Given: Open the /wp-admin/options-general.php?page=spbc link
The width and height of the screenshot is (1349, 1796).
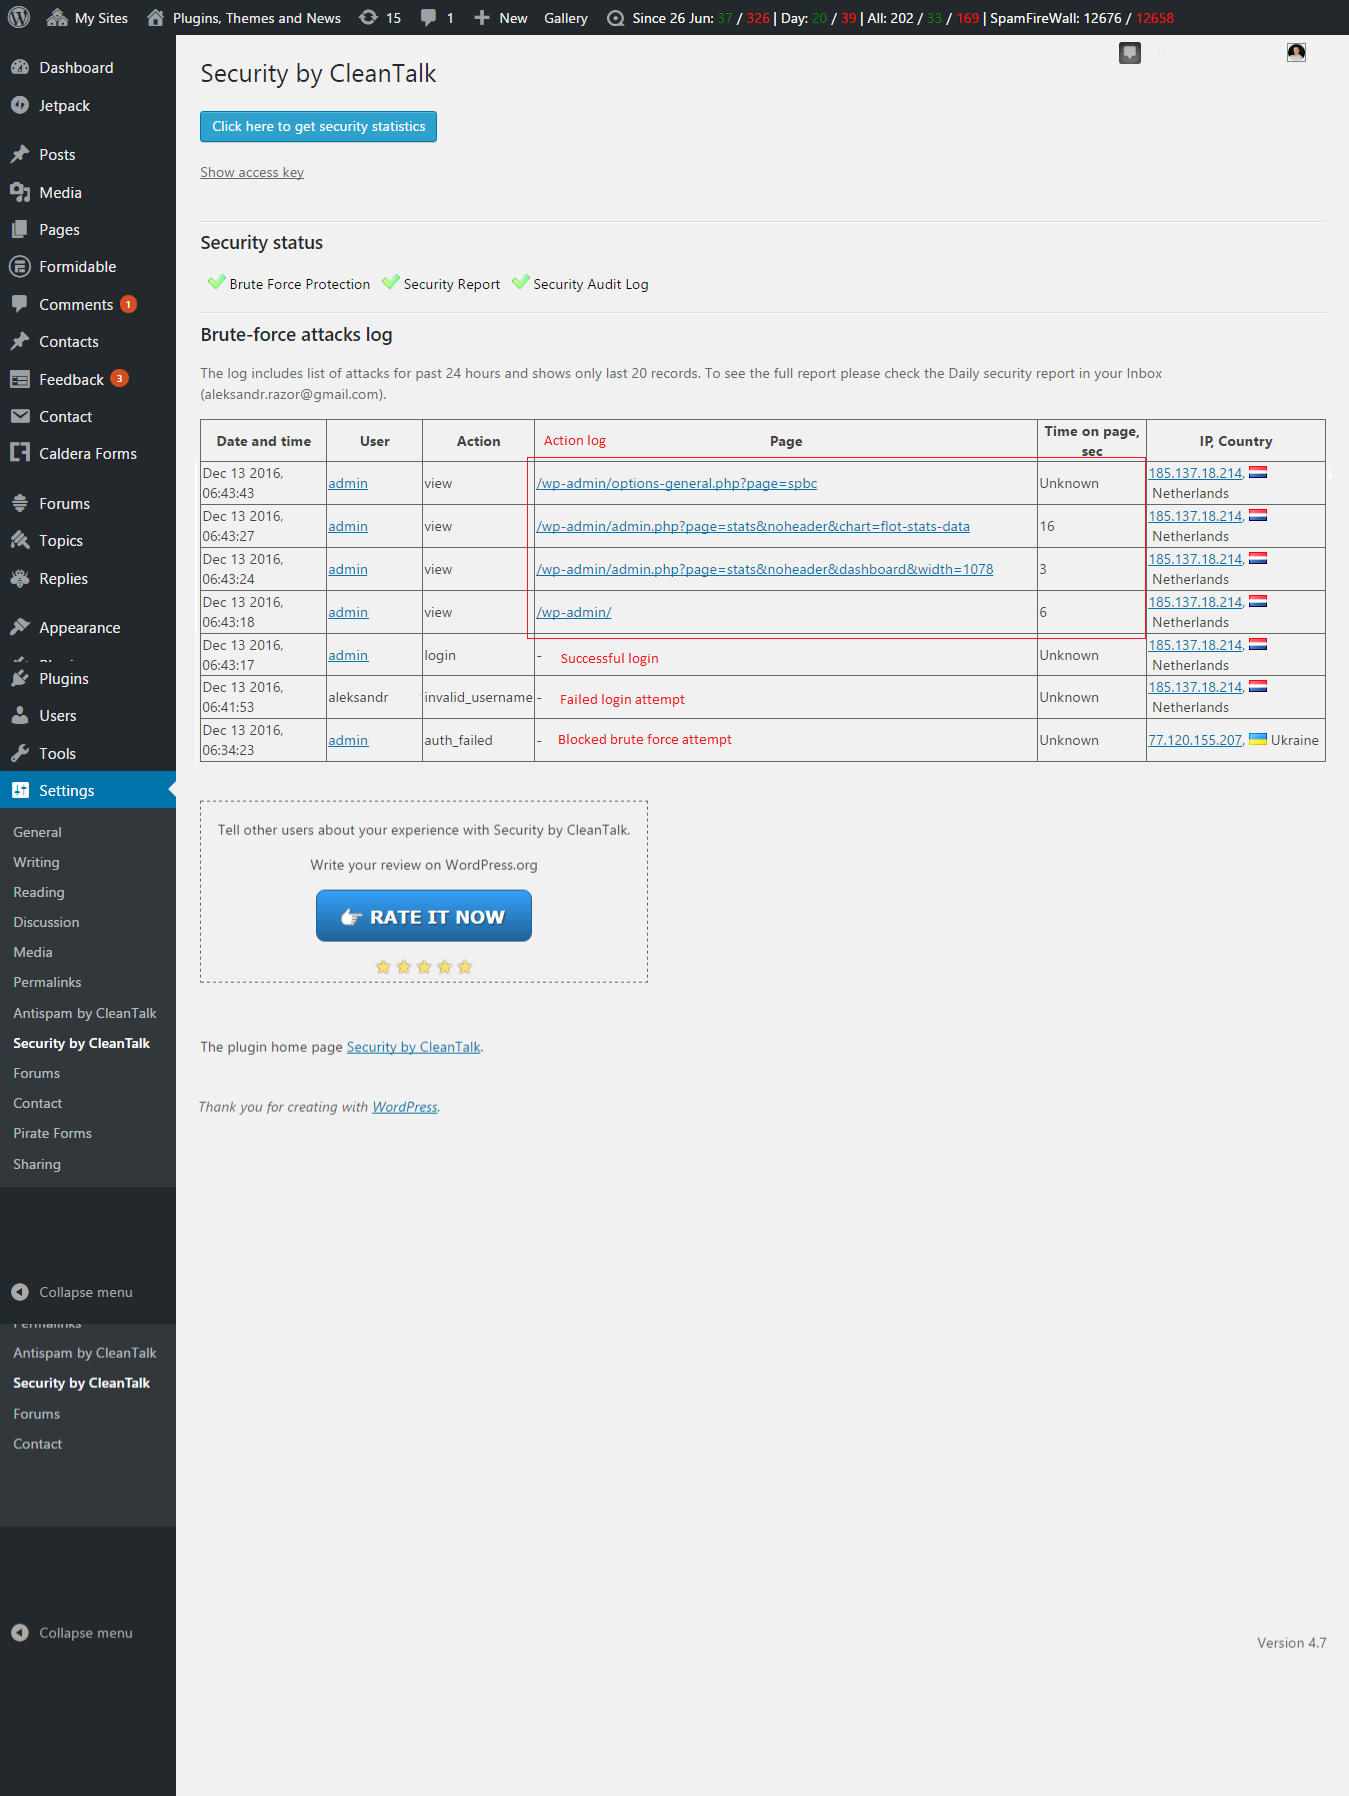Looking at the screenshot, I should [x=677, y=483].
